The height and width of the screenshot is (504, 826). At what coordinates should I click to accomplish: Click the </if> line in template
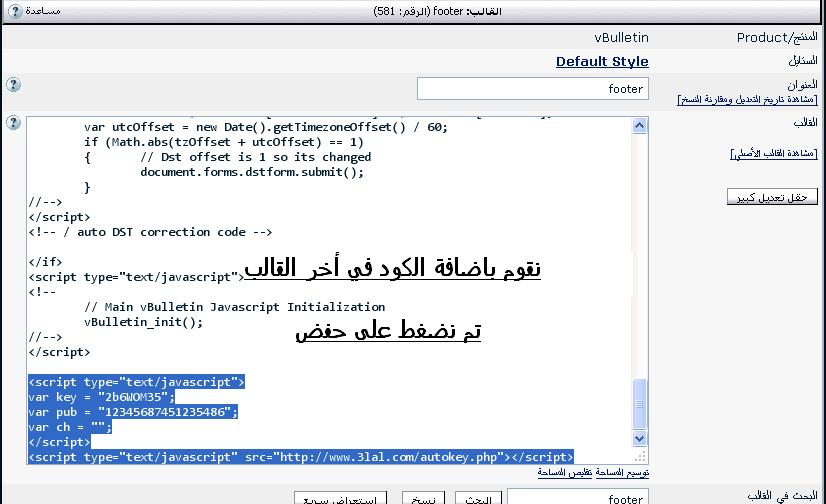coord(45,262)
